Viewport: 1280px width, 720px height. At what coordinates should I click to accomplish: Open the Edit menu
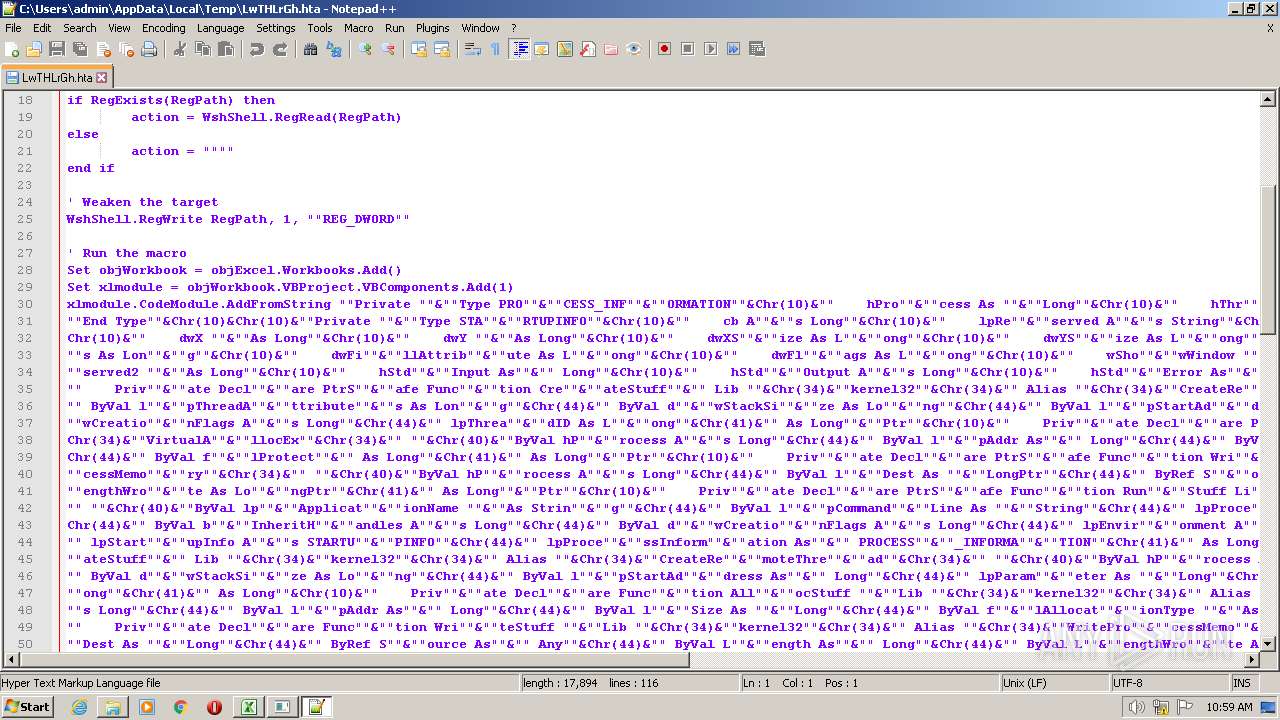(x=42, y=28)
